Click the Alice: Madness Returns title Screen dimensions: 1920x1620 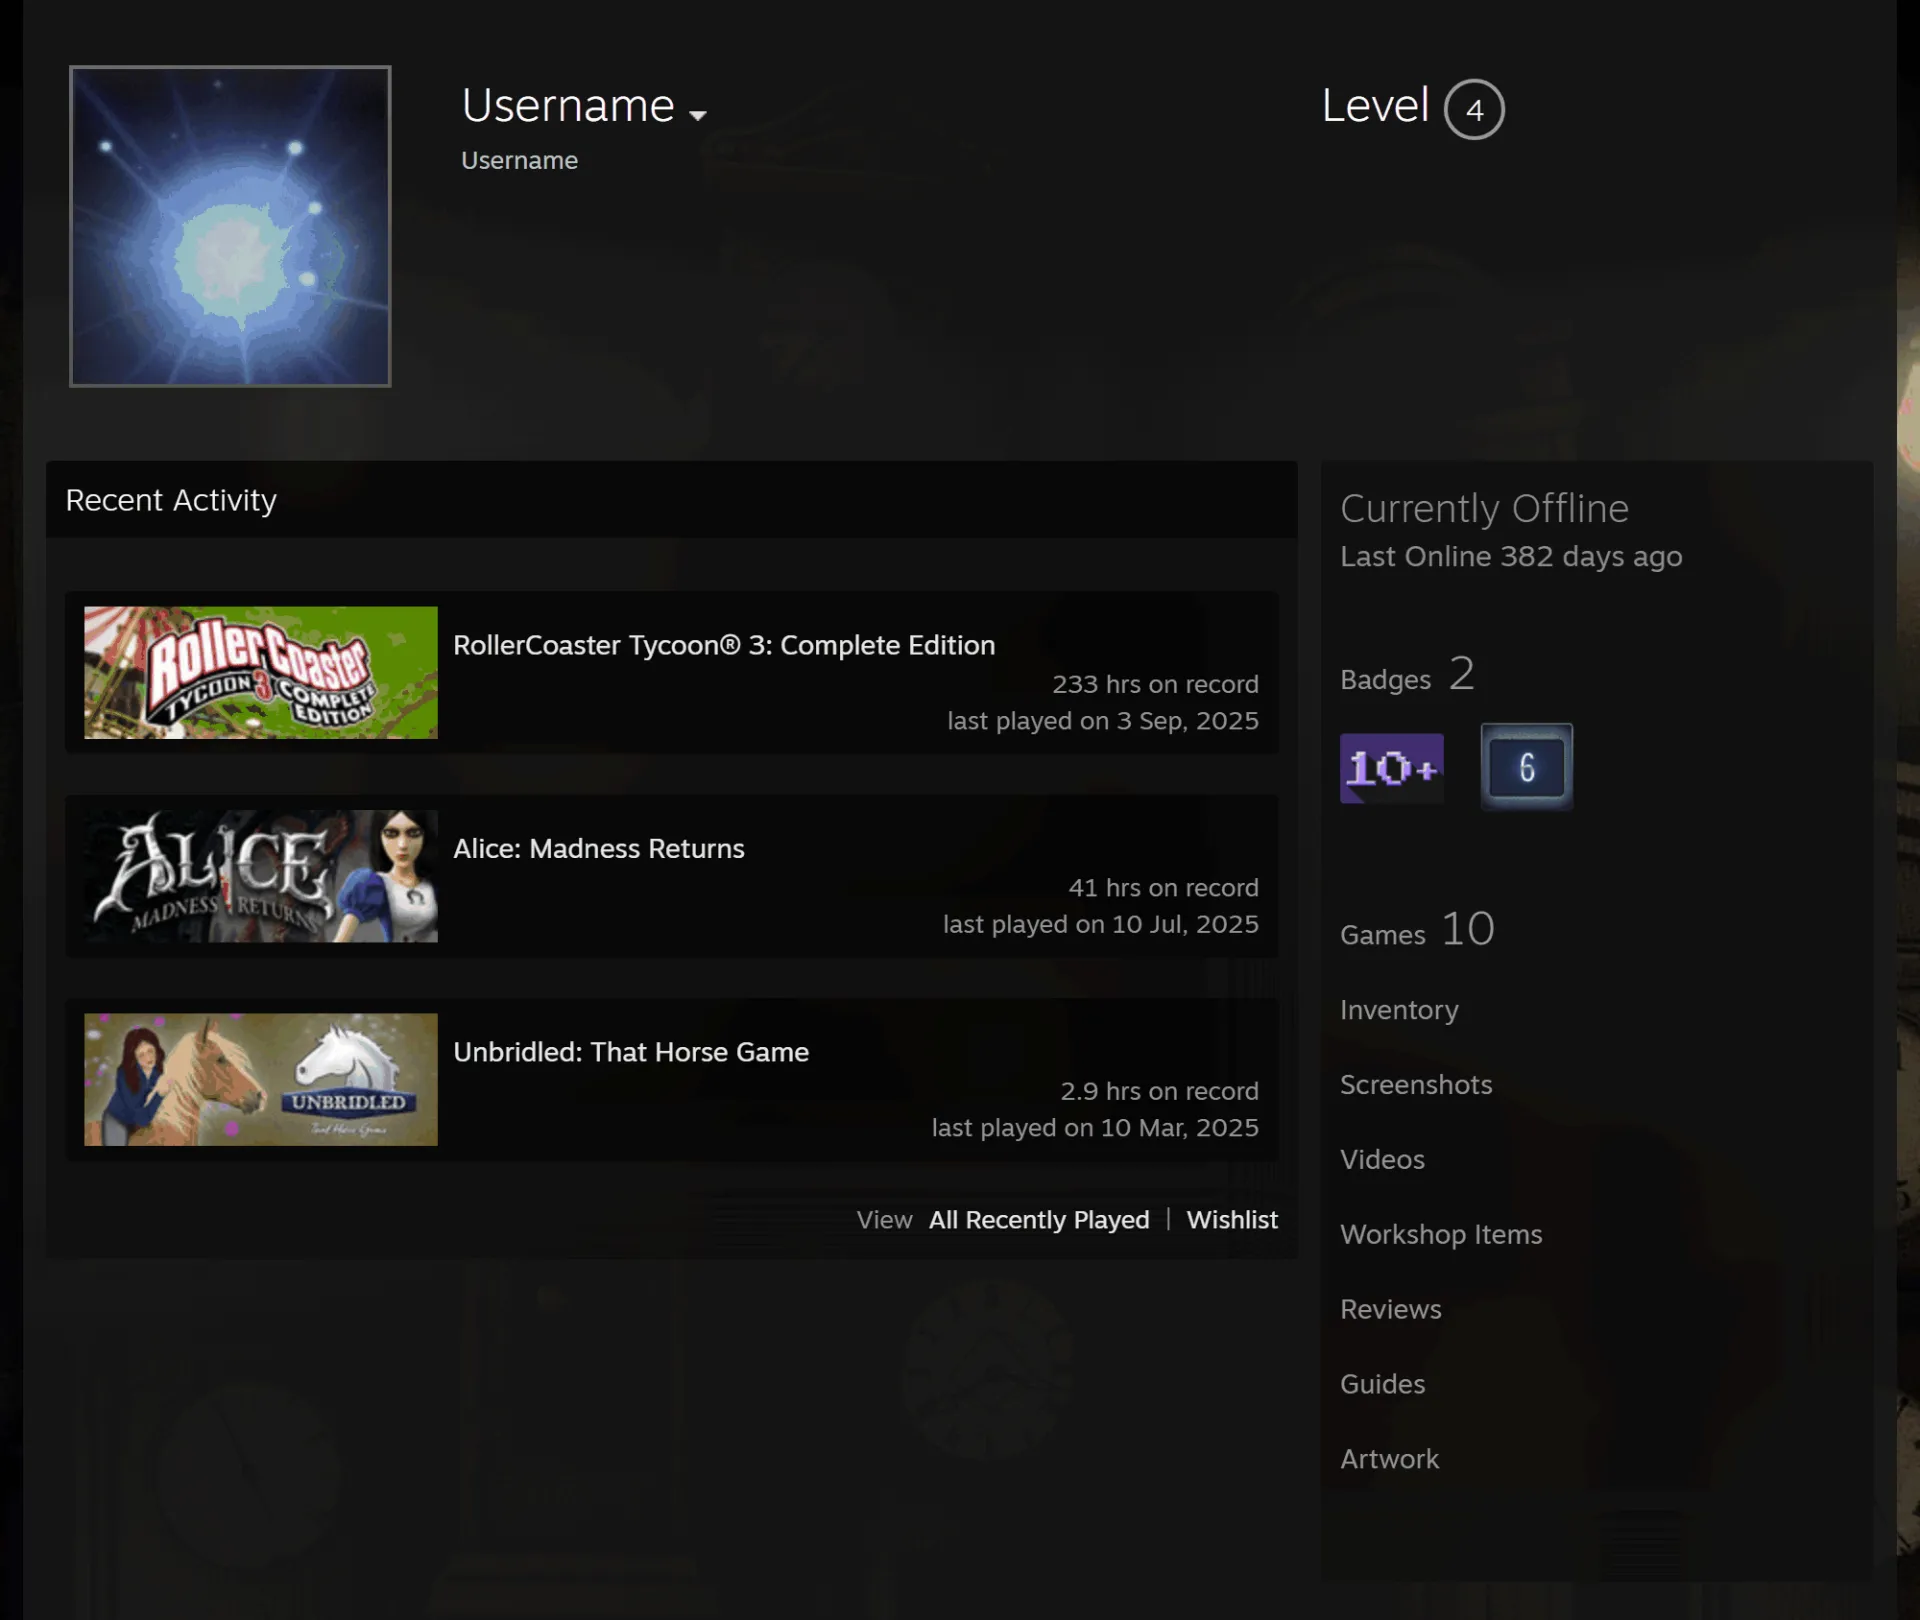point(599,848)
